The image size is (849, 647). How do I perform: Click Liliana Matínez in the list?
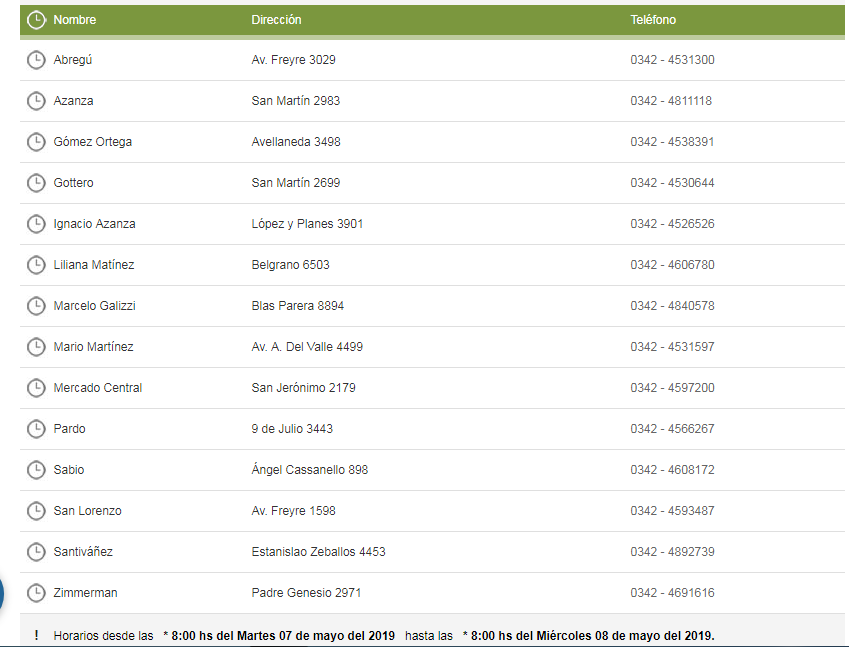[x=93, y=265]
